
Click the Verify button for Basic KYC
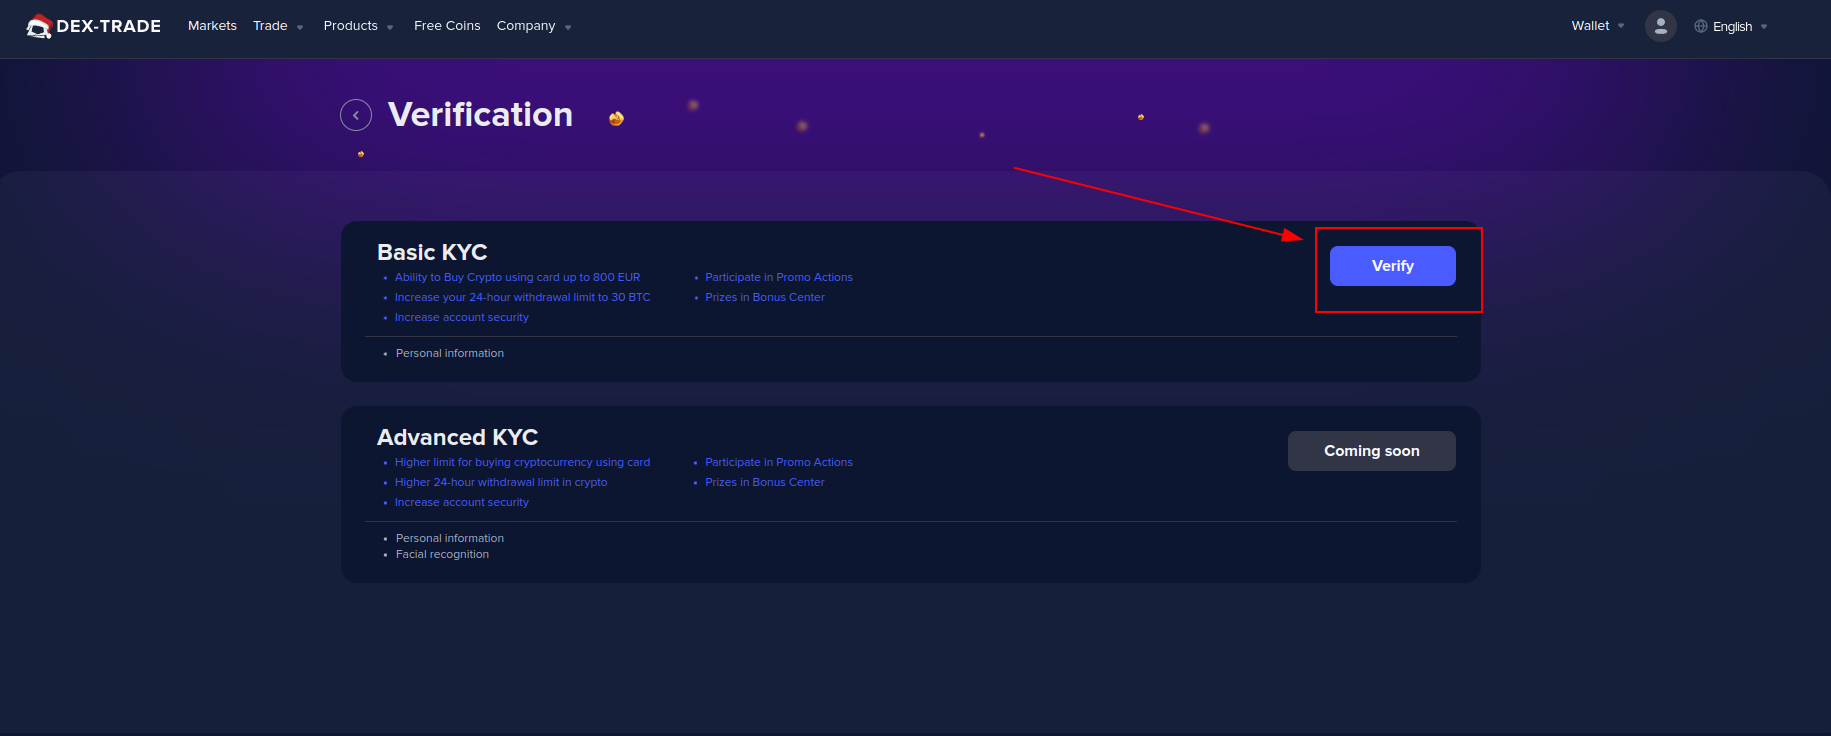coord(1392,266)
